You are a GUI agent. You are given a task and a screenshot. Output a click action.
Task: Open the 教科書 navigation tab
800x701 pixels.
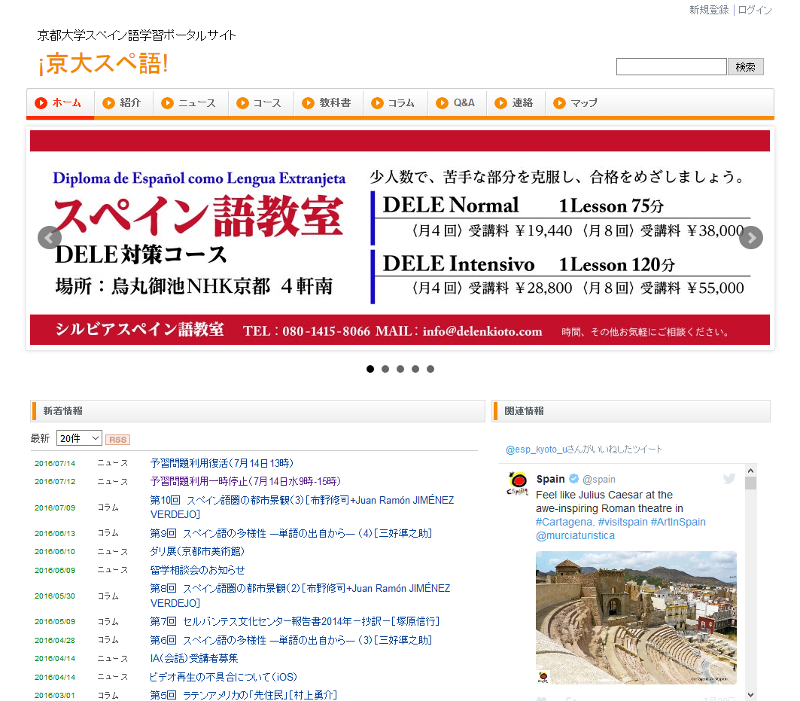(327, 103)
